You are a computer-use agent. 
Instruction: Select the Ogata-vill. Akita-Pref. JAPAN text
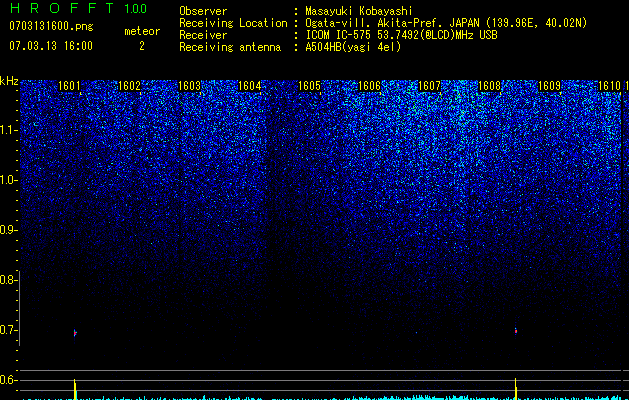point(392,23)
